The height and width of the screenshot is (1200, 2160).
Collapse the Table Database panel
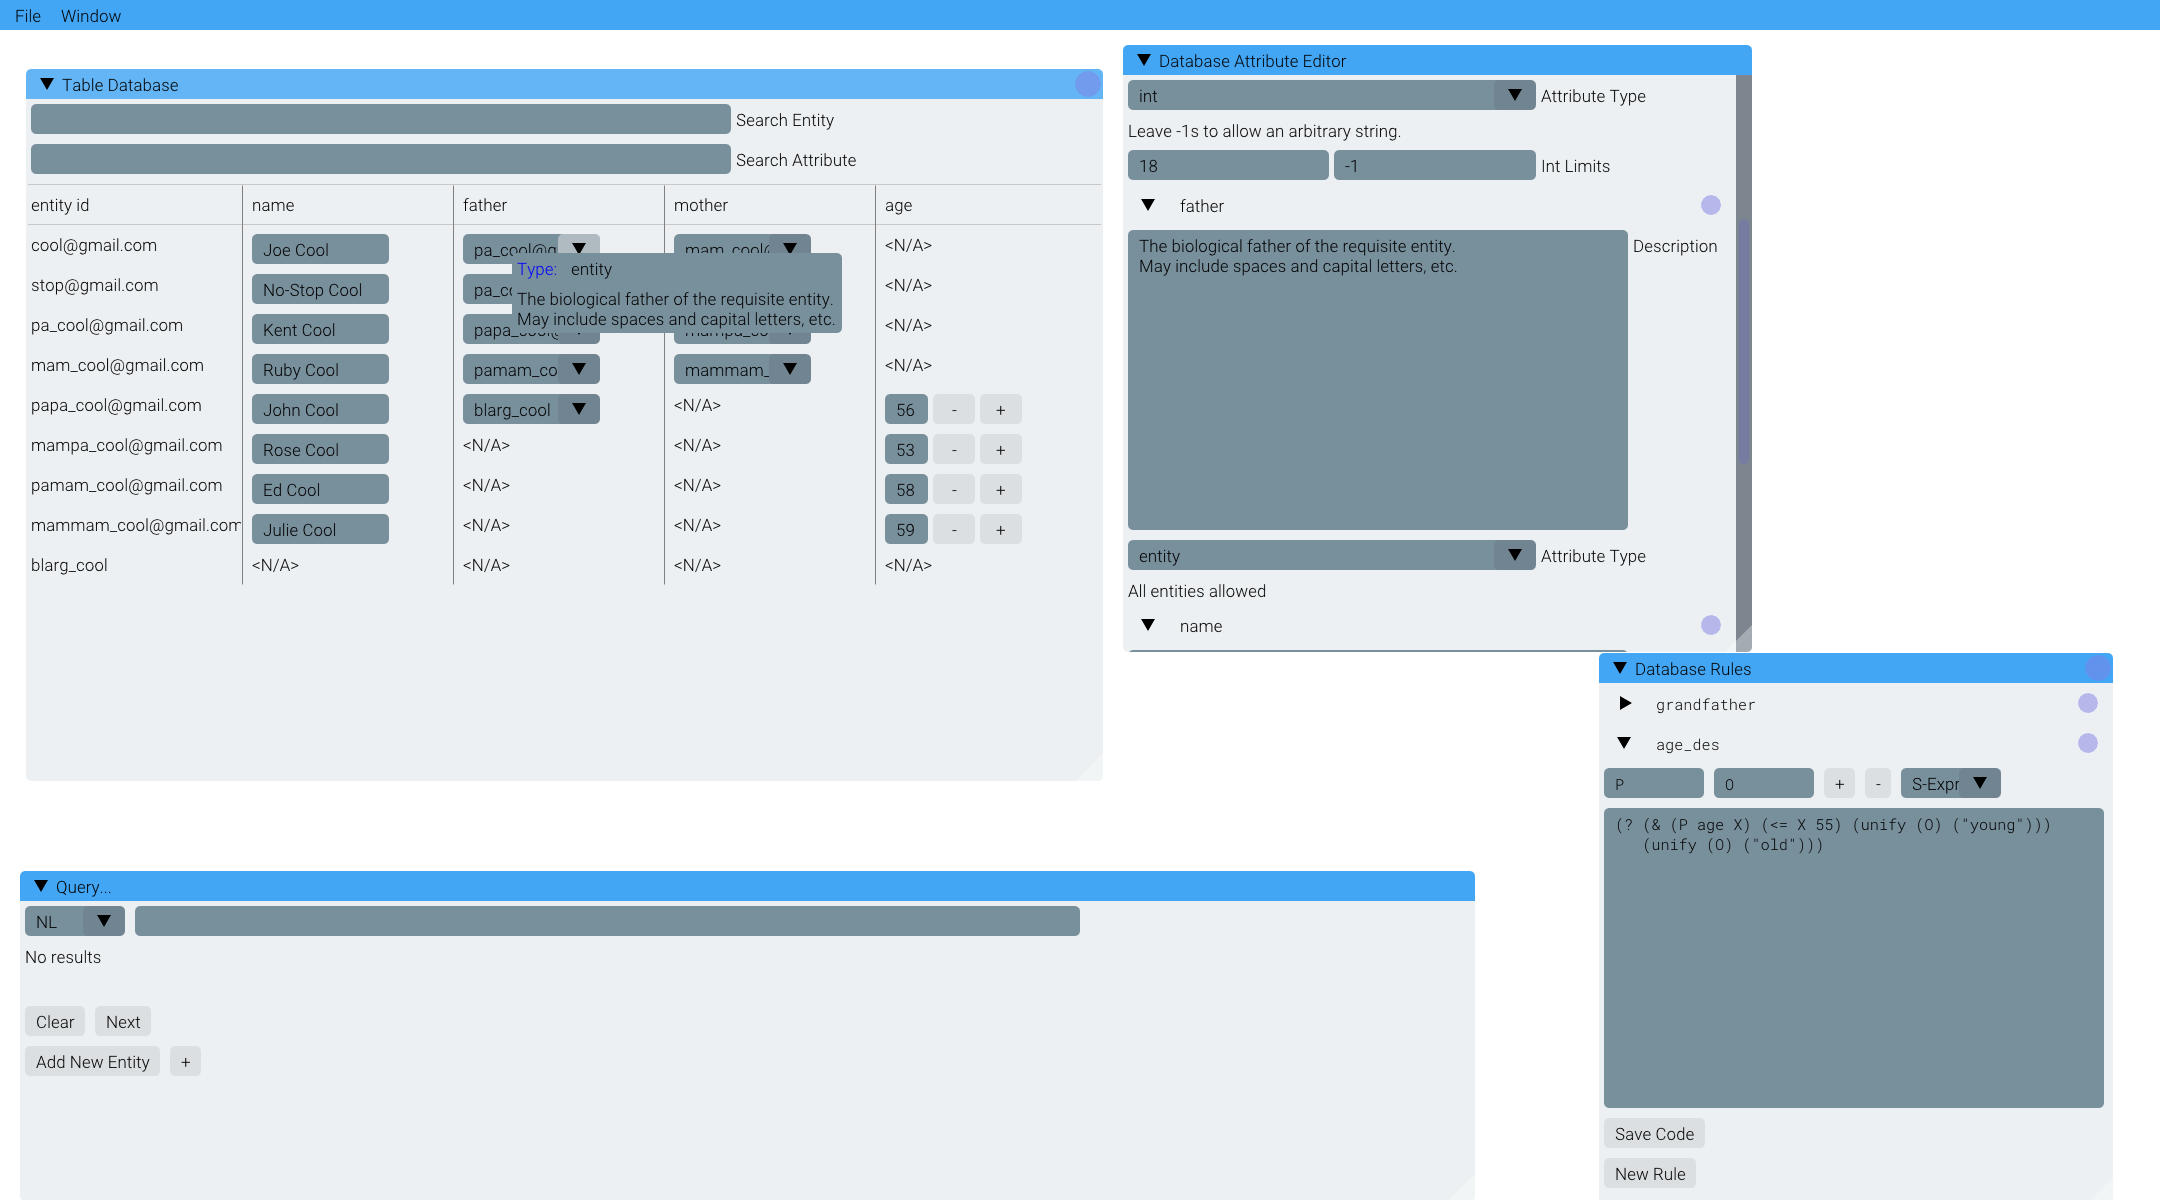click(46, 85)
